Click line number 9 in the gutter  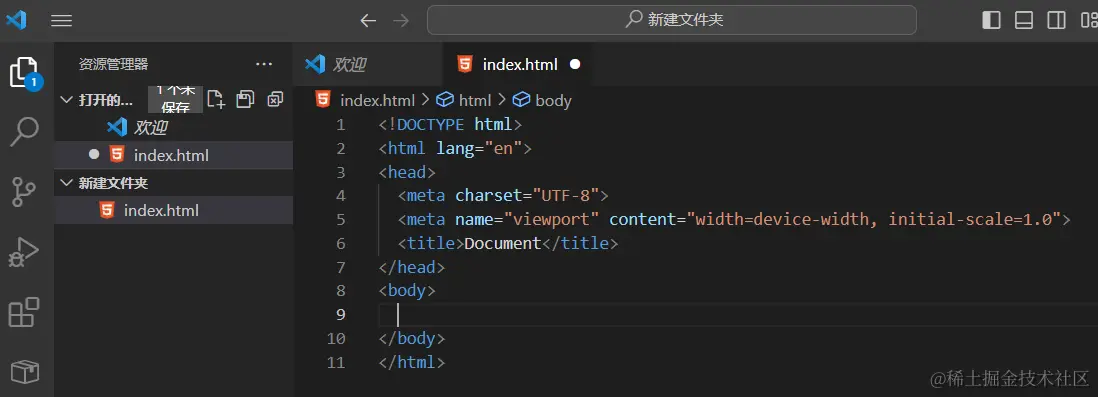click(341, 314)
